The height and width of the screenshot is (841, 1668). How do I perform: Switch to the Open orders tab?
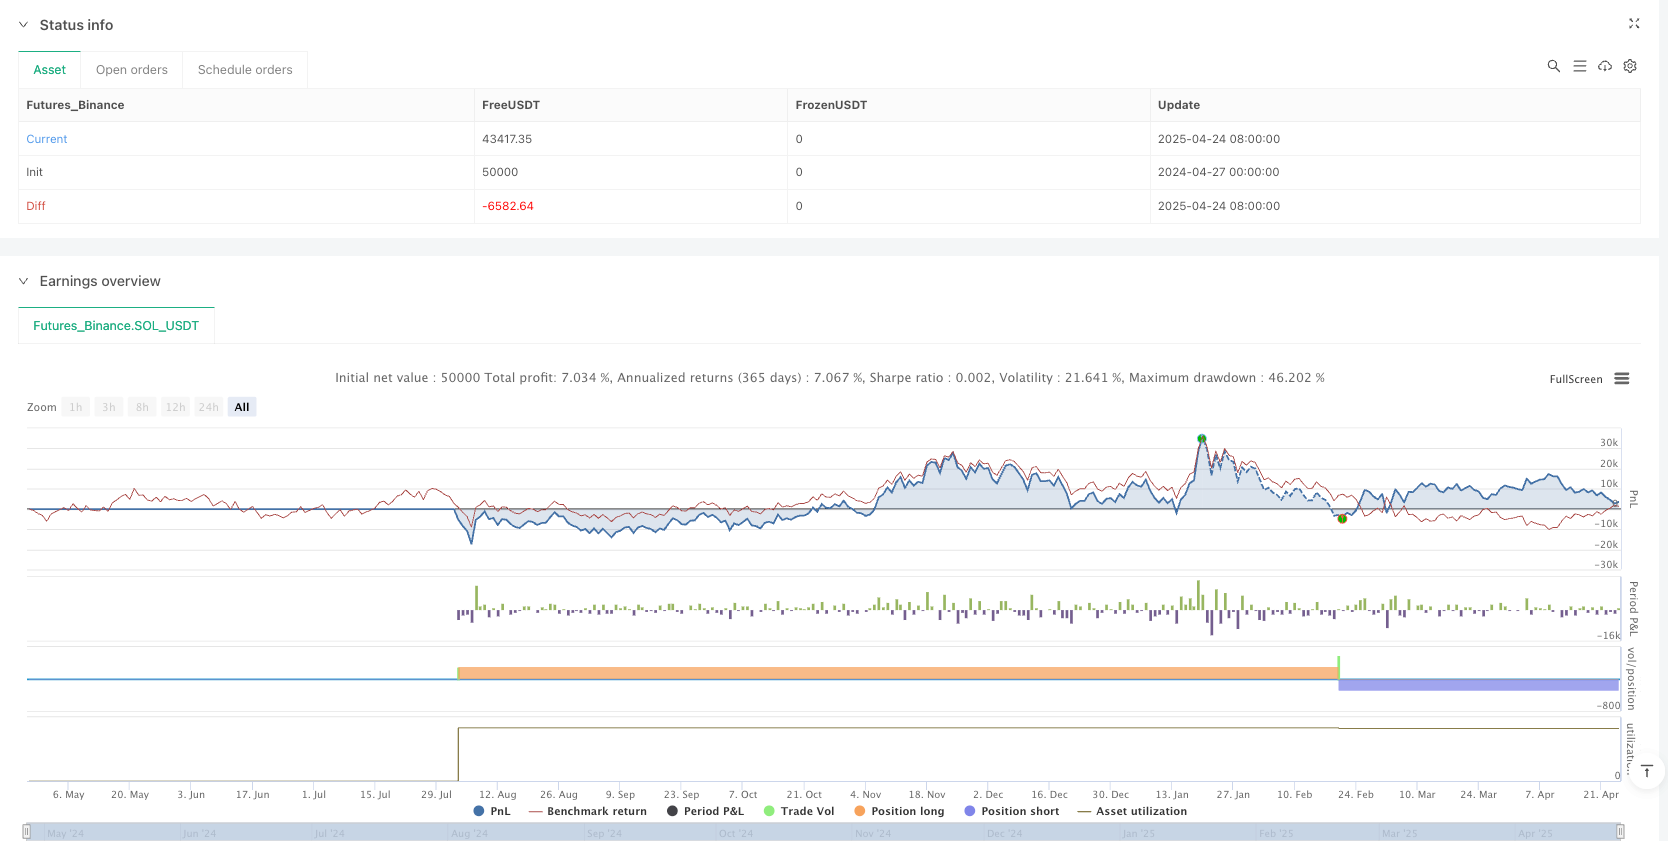[x=132, y=70]
